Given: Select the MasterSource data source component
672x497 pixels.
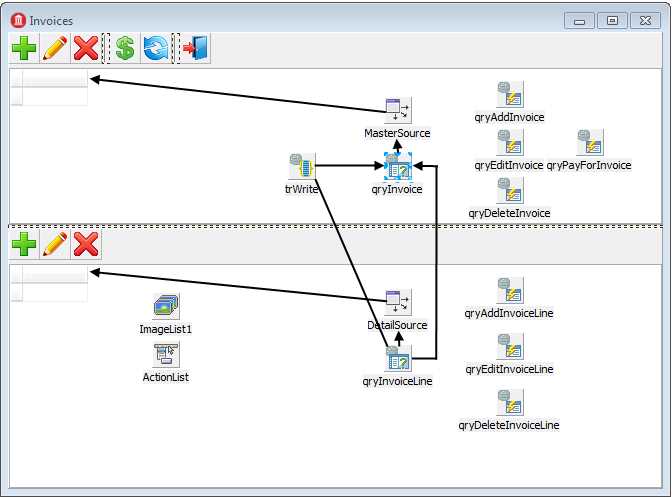Looking at the screenshot, I should [398, 110].
